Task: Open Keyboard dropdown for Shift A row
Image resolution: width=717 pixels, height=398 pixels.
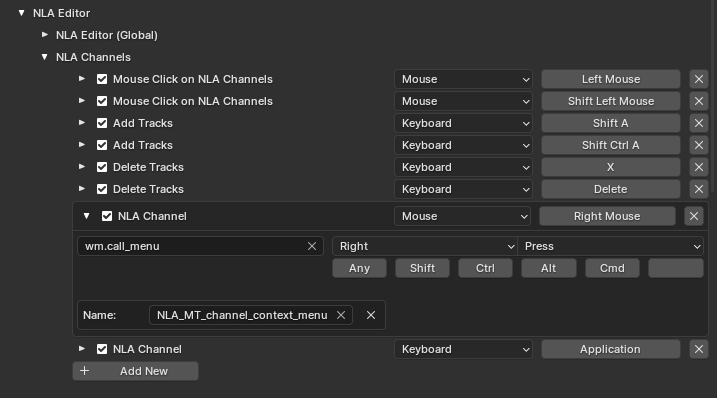Action: pyautogui.click(x=463, y=123)
